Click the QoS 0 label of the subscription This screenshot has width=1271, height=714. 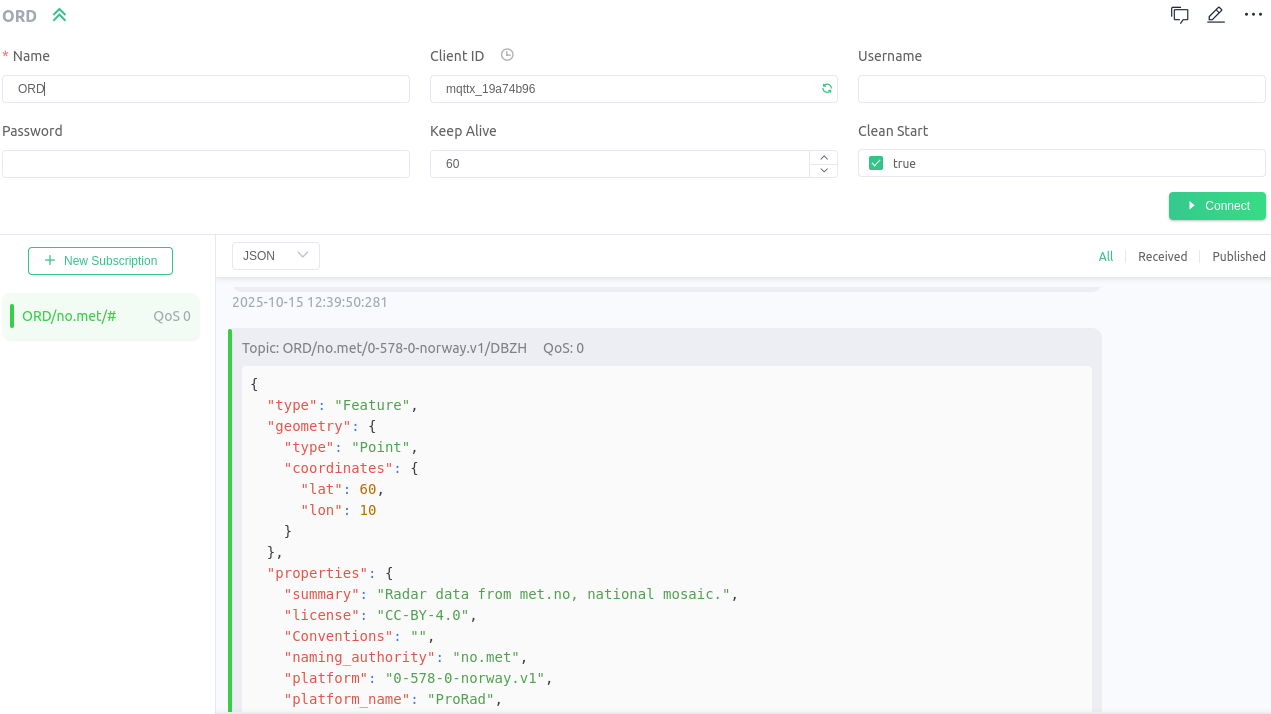point(172,316)
